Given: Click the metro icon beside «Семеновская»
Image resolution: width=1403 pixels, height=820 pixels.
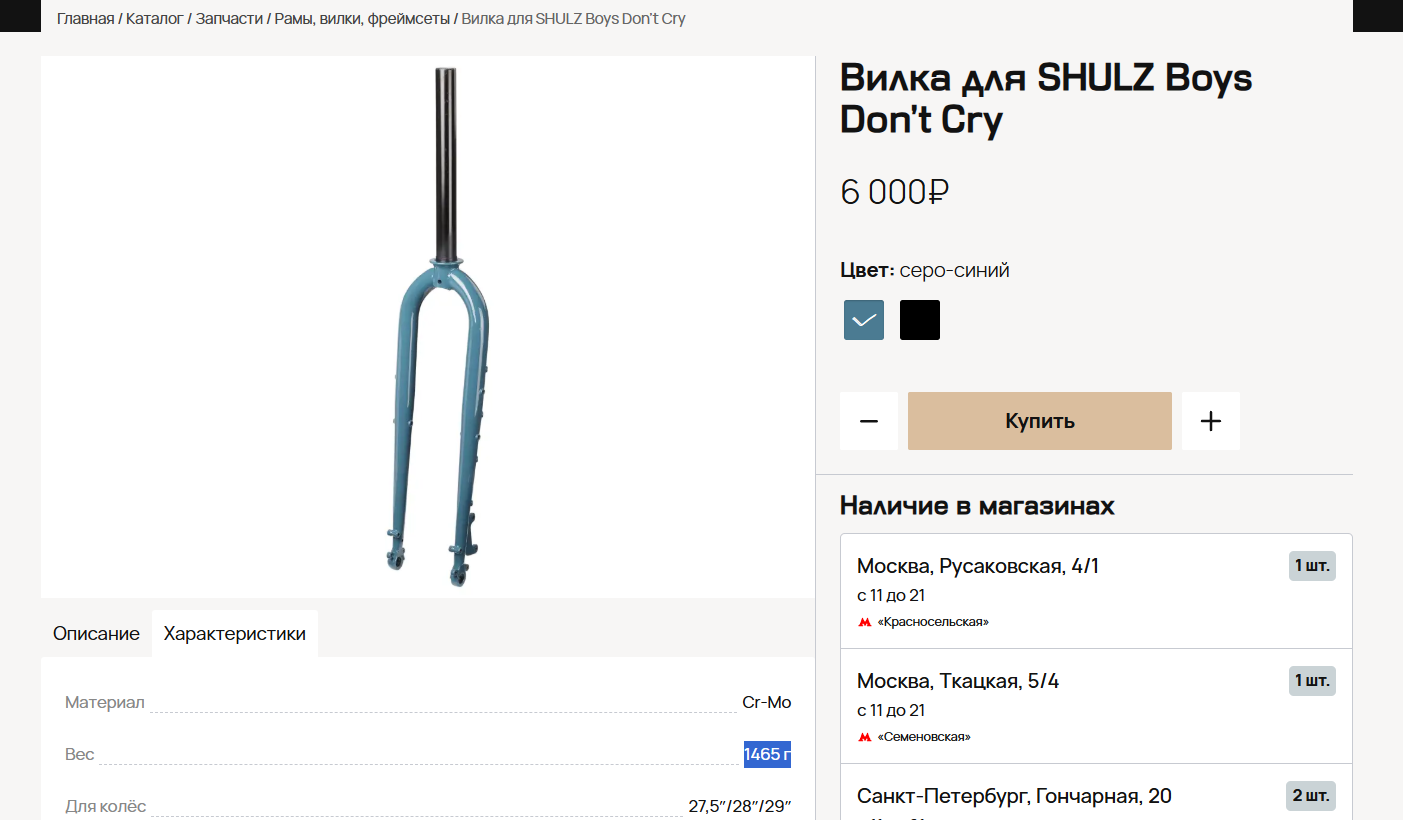Looking at the screenshot, I should (x=864, y=737).
